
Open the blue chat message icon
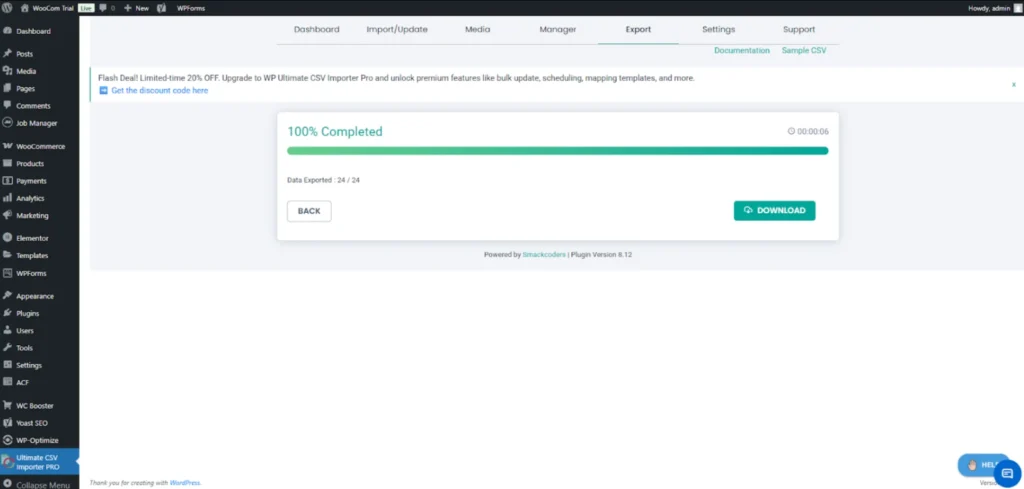tap(1006, 473)
